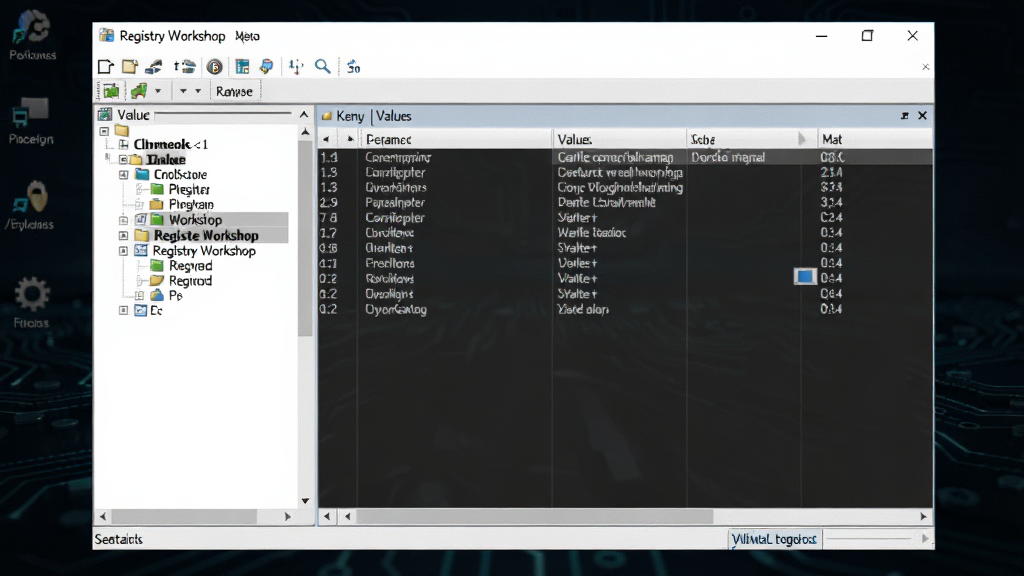Image resolution: width=1024 pixels, height=576 pixels.
Task: Select the blue table layout icon
Action: tap(242, 67)
